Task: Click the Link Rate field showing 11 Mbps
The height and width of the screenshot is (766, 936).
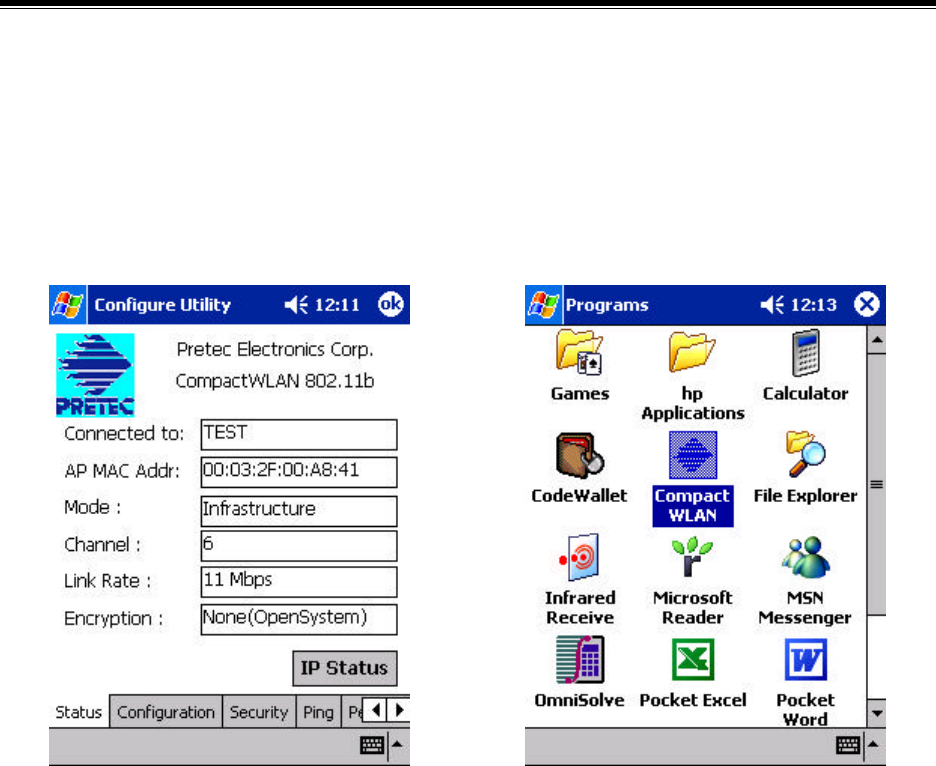Action: click(299, 582)
